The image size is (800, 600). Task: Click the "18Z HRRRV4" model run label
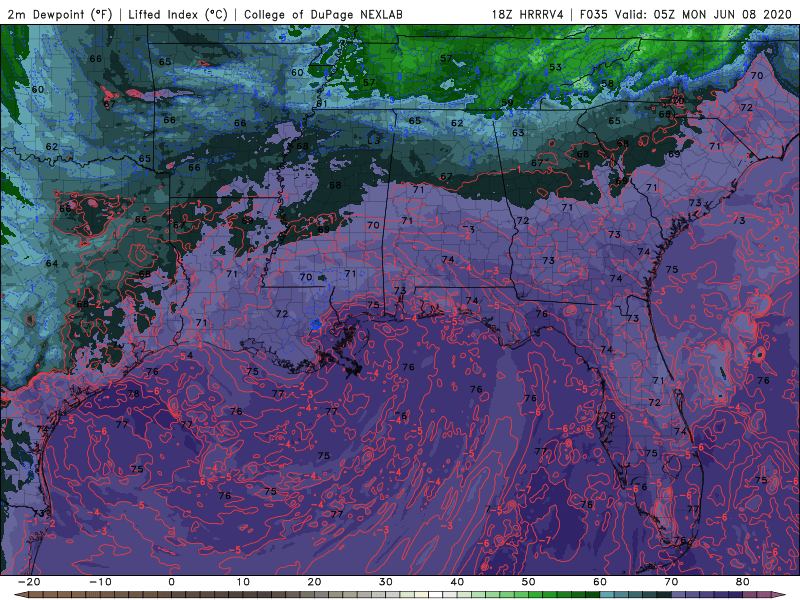coord(528,14)
